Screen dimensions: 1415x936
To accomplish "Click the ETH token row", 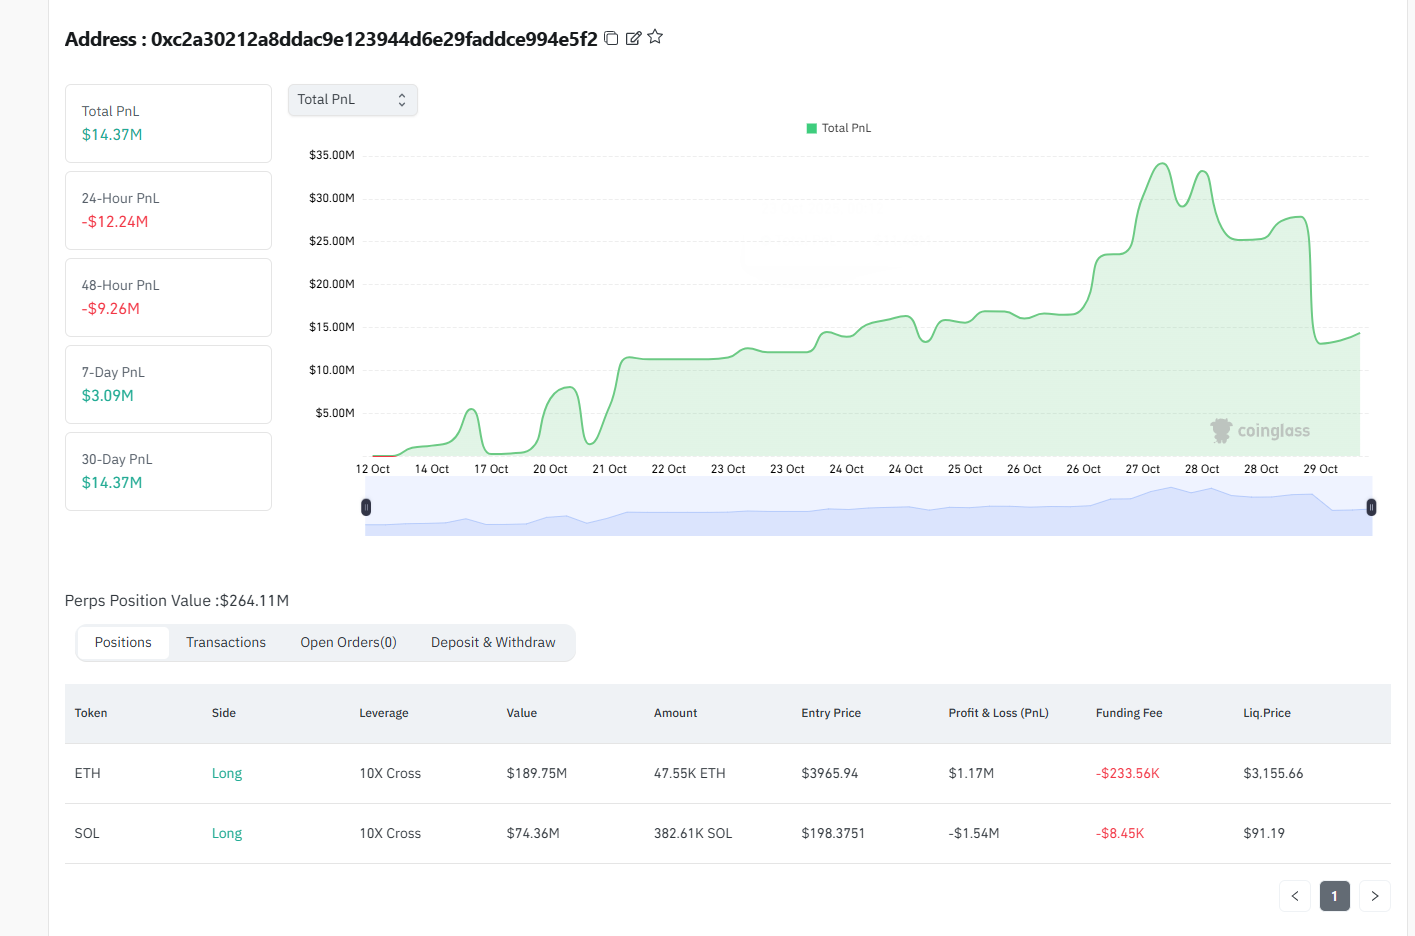I will point(88,773).
